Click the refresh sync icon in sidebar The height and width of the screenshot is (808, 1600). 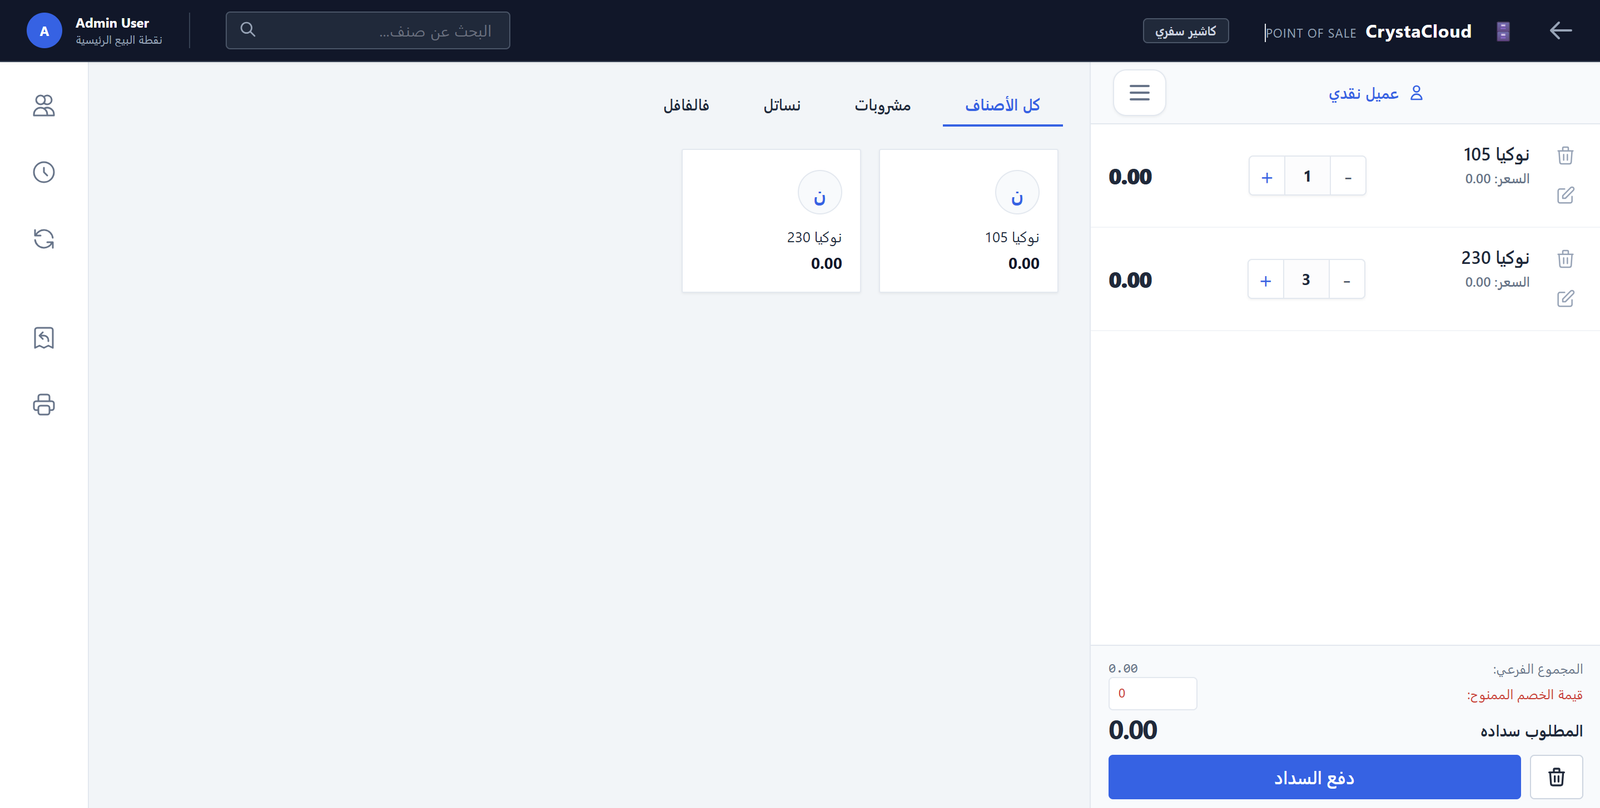[x=44, y=239]
